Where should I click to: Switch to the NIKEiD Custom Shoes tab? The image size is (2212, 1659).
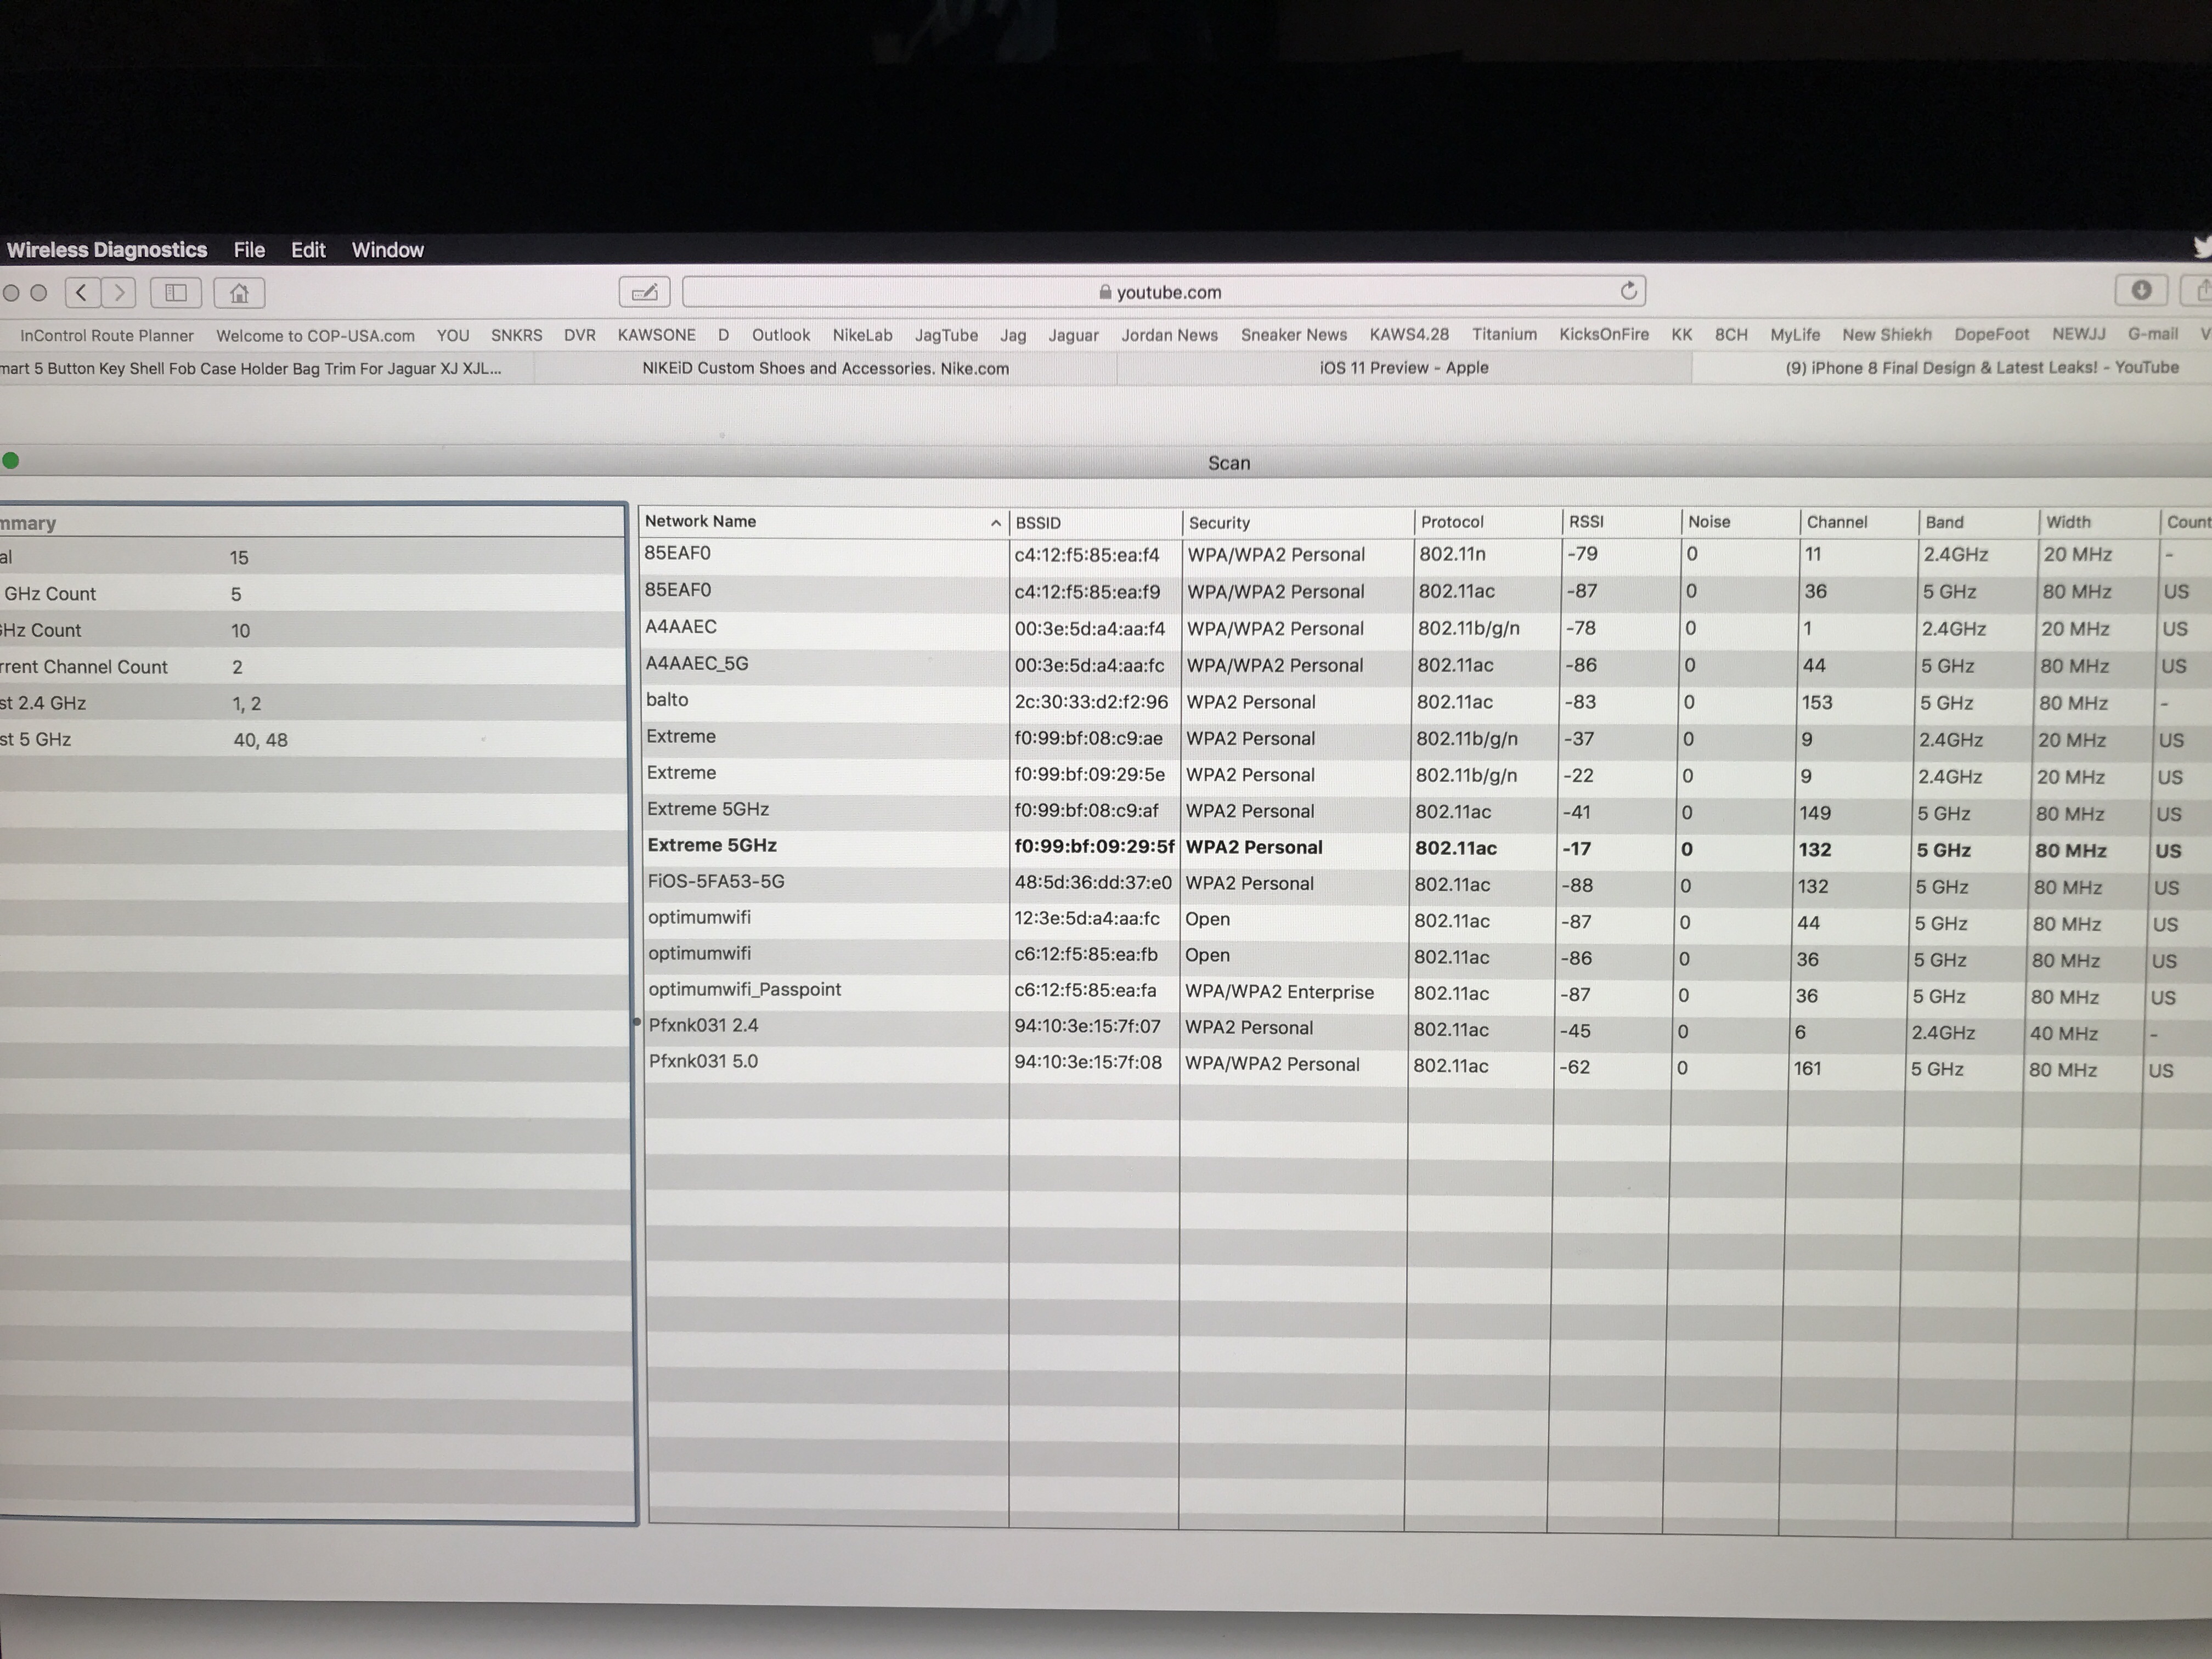pyautogui.click(x=825, y=368)
